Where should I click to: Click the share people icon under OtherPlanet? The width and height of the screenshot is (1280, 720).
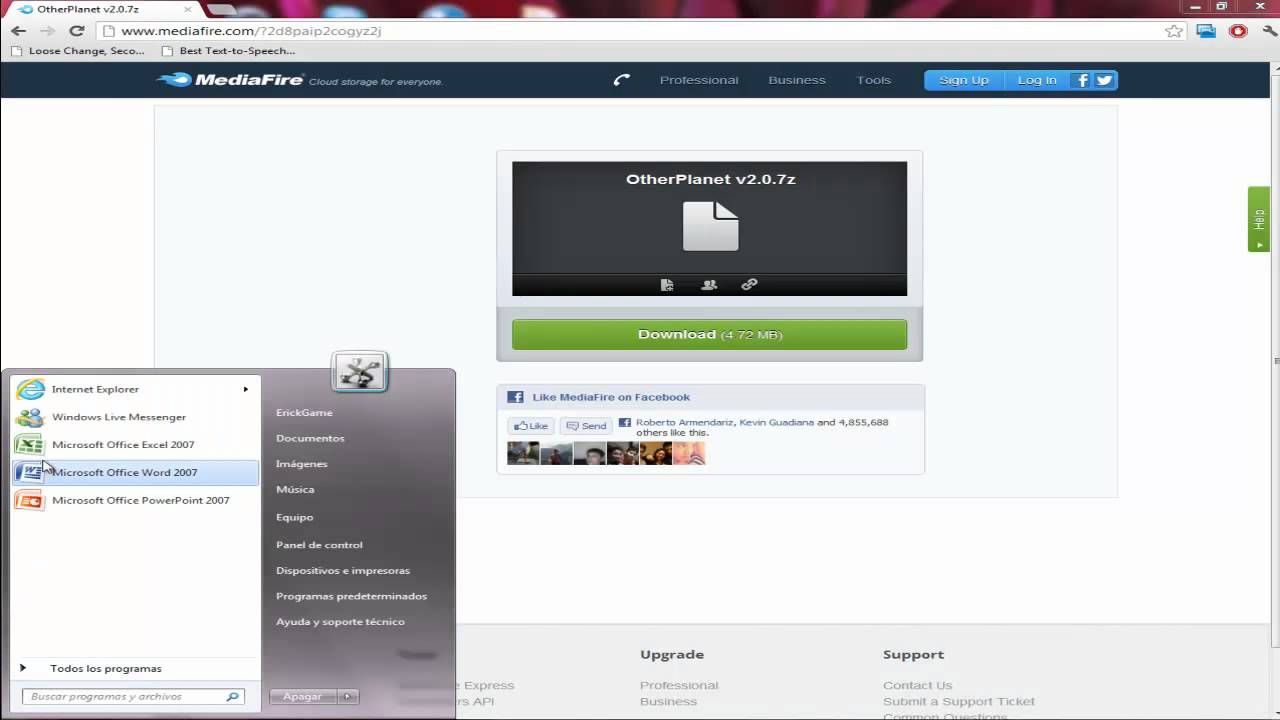pyautogui.click(x=709, y=285)
